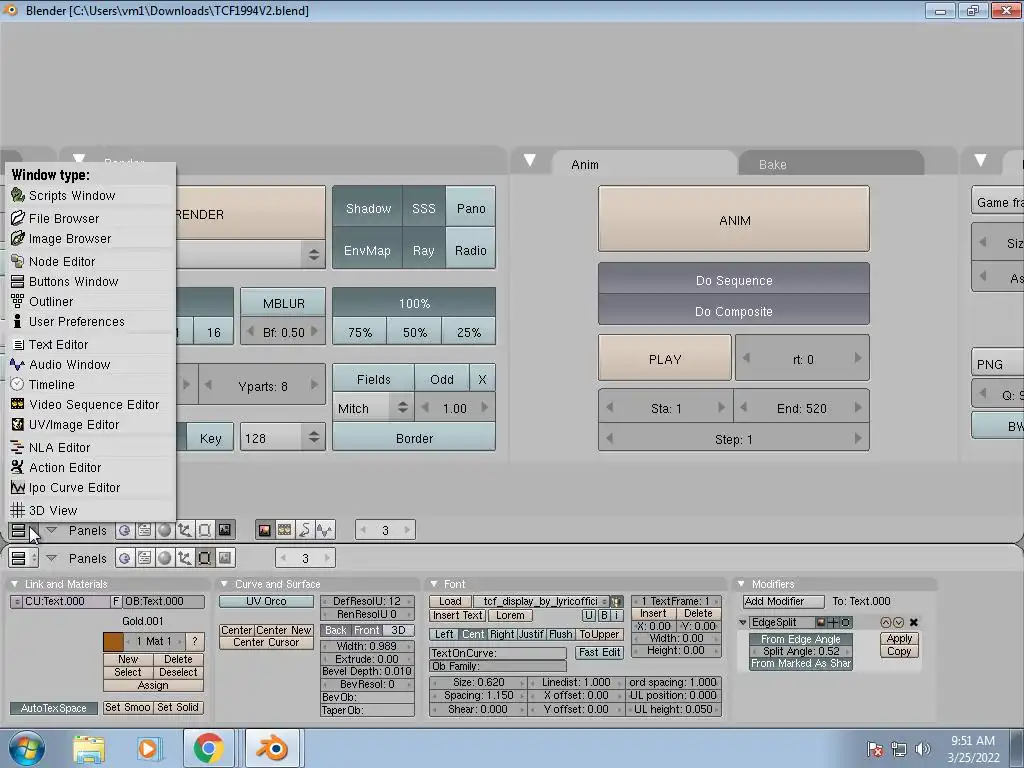Select Scene context icon in upper header
1024x768 pixels.
[225, 530]
